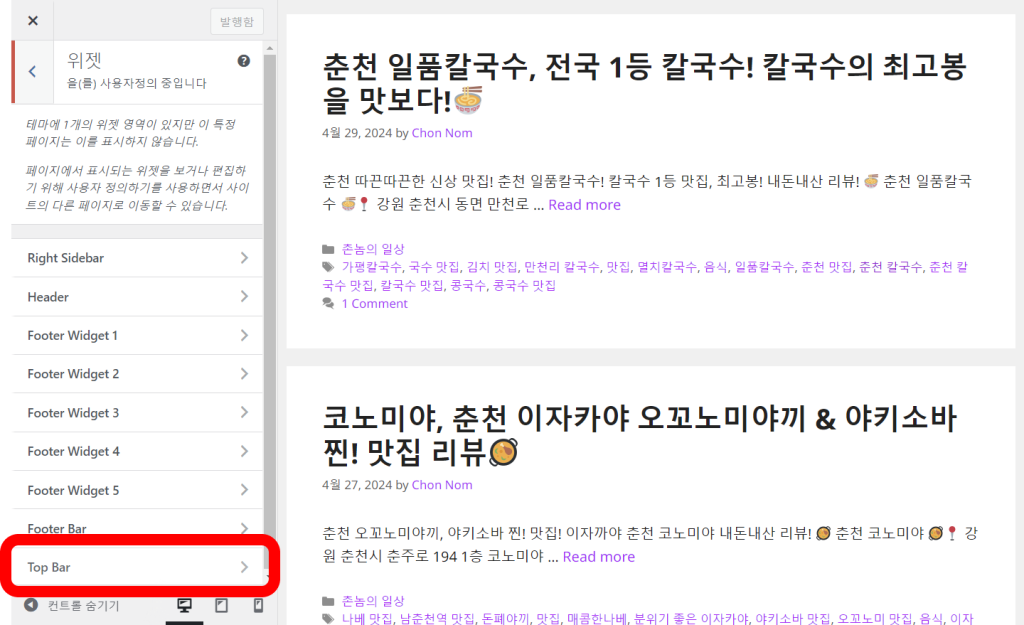Open the 춘천 일품칼국수 post title
1024x625 pixels.
(644, 82)
